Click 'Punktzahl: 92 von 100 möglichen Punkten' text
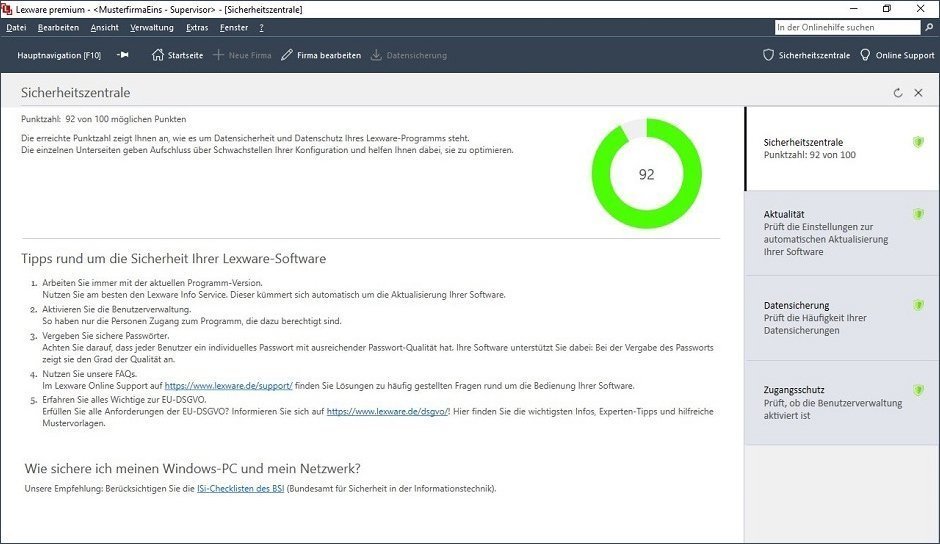940x544 pixels. (x=104, y=119)
